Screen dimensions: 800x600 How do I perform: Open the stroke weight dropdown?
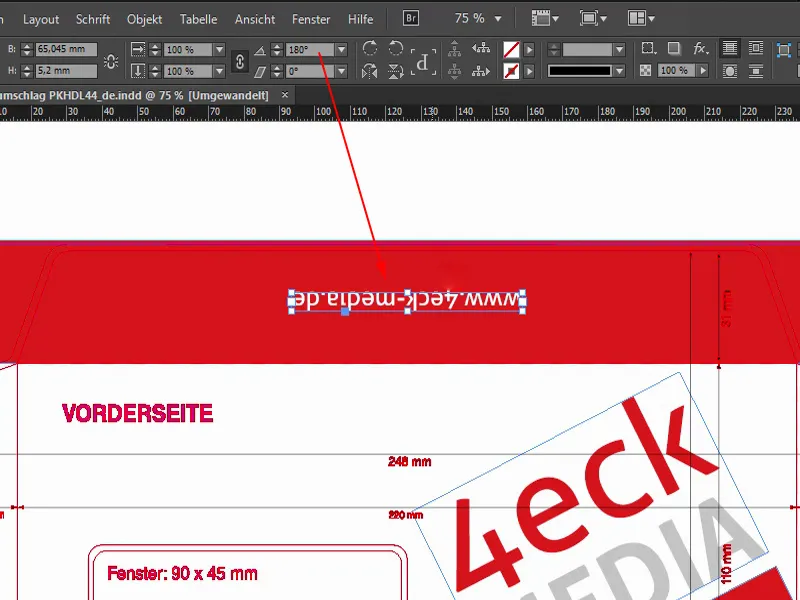click(619, 49)
